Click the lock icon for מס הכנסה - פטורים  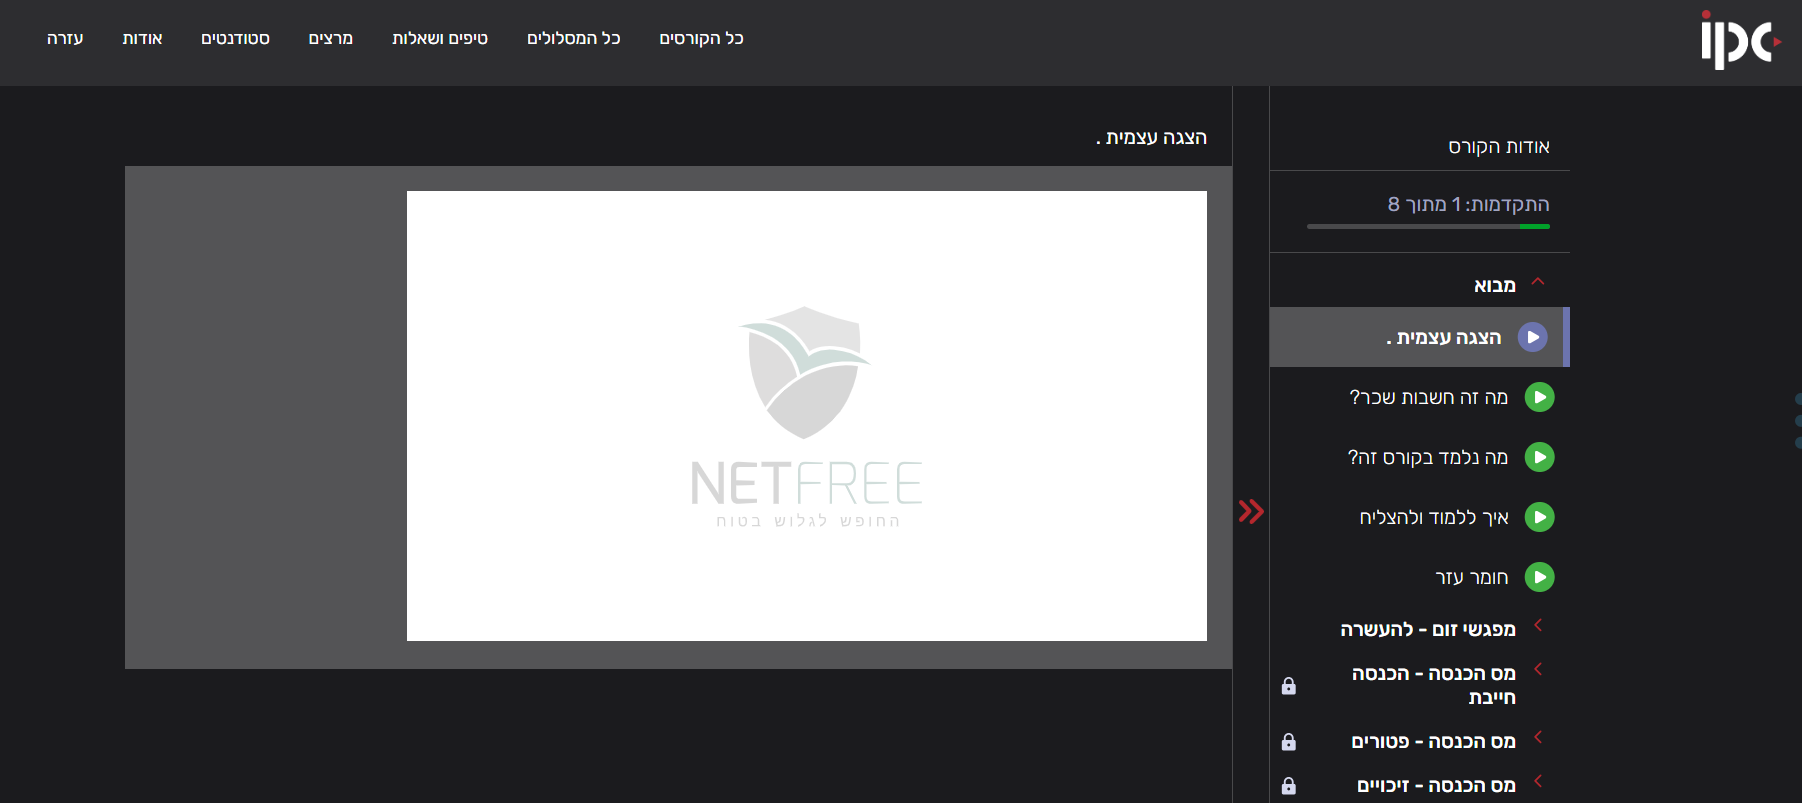click(x=1289, y=742)
